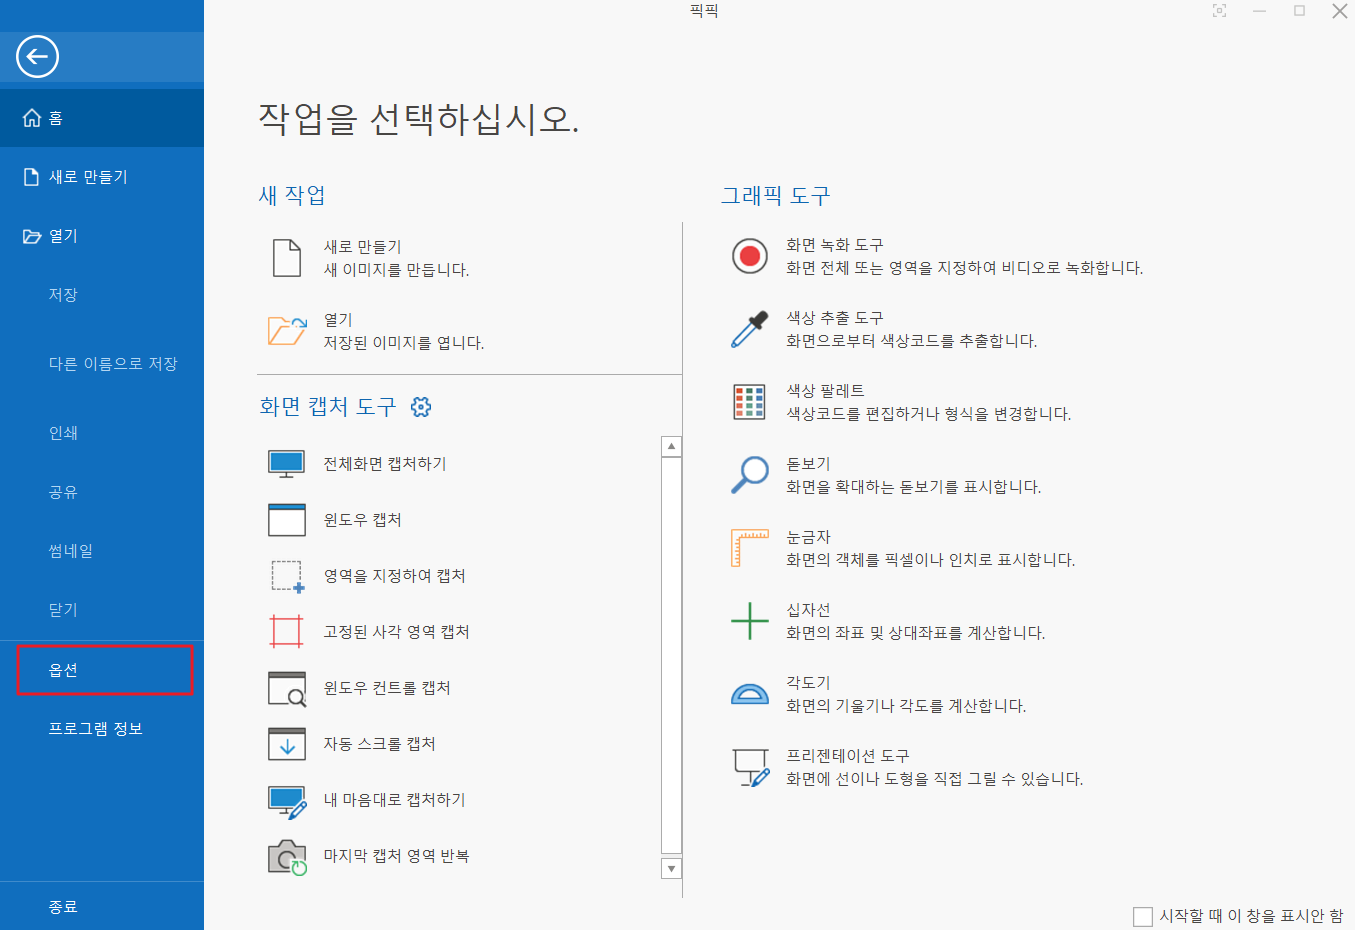Click 십자선 title text
This screenshot has width=1355, height=930.
point(808,610)
